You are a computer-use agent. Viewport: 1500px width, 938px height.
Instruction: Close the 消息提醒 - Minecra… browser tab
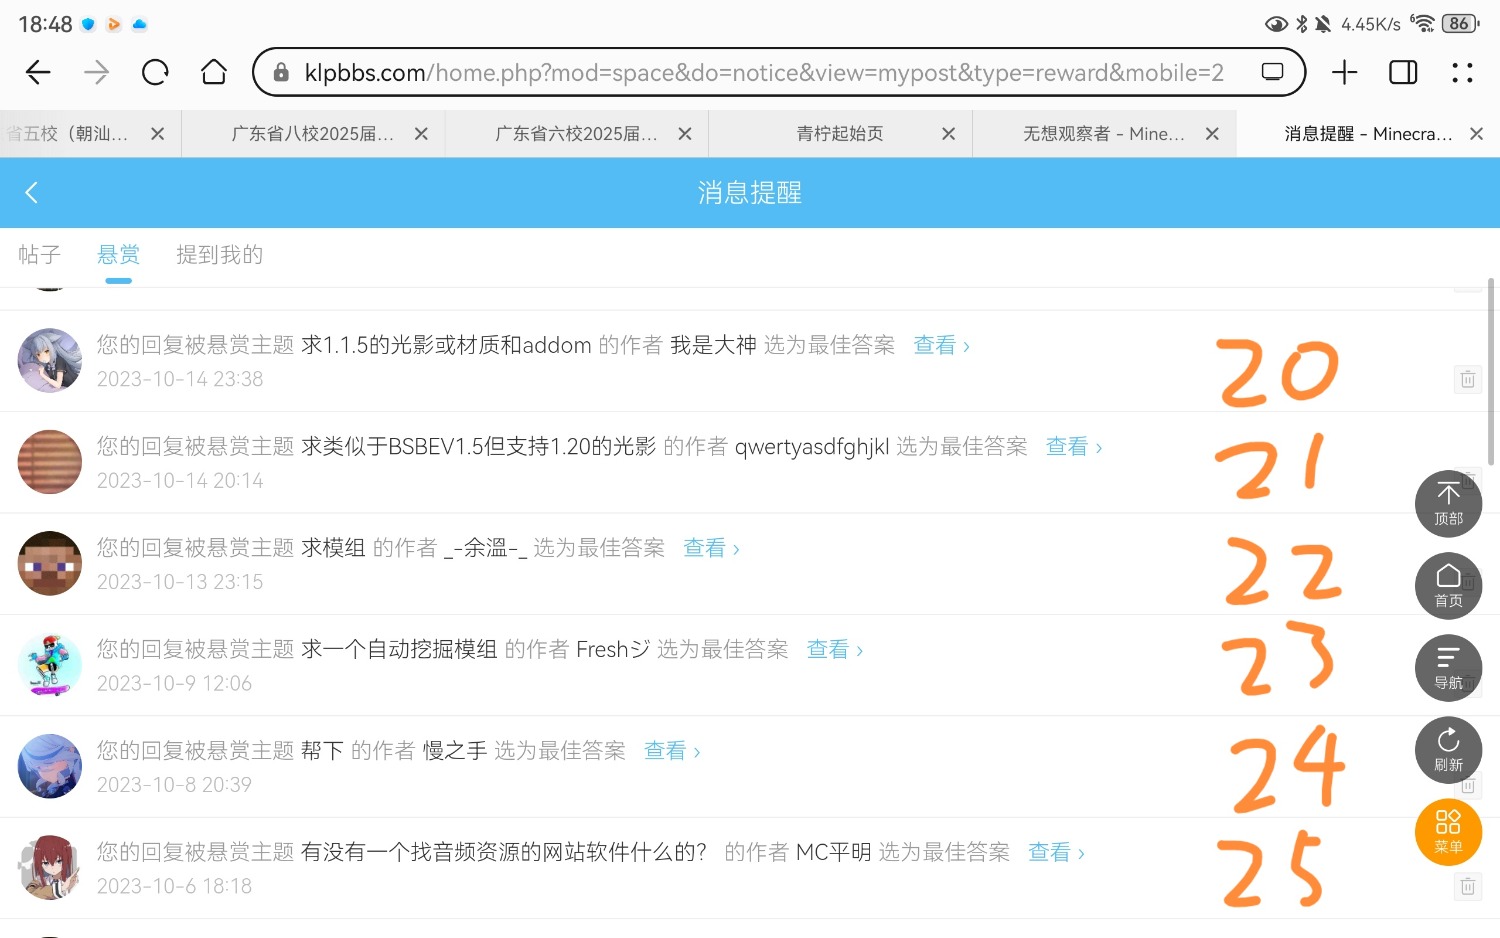click(x=1476, y=134)
